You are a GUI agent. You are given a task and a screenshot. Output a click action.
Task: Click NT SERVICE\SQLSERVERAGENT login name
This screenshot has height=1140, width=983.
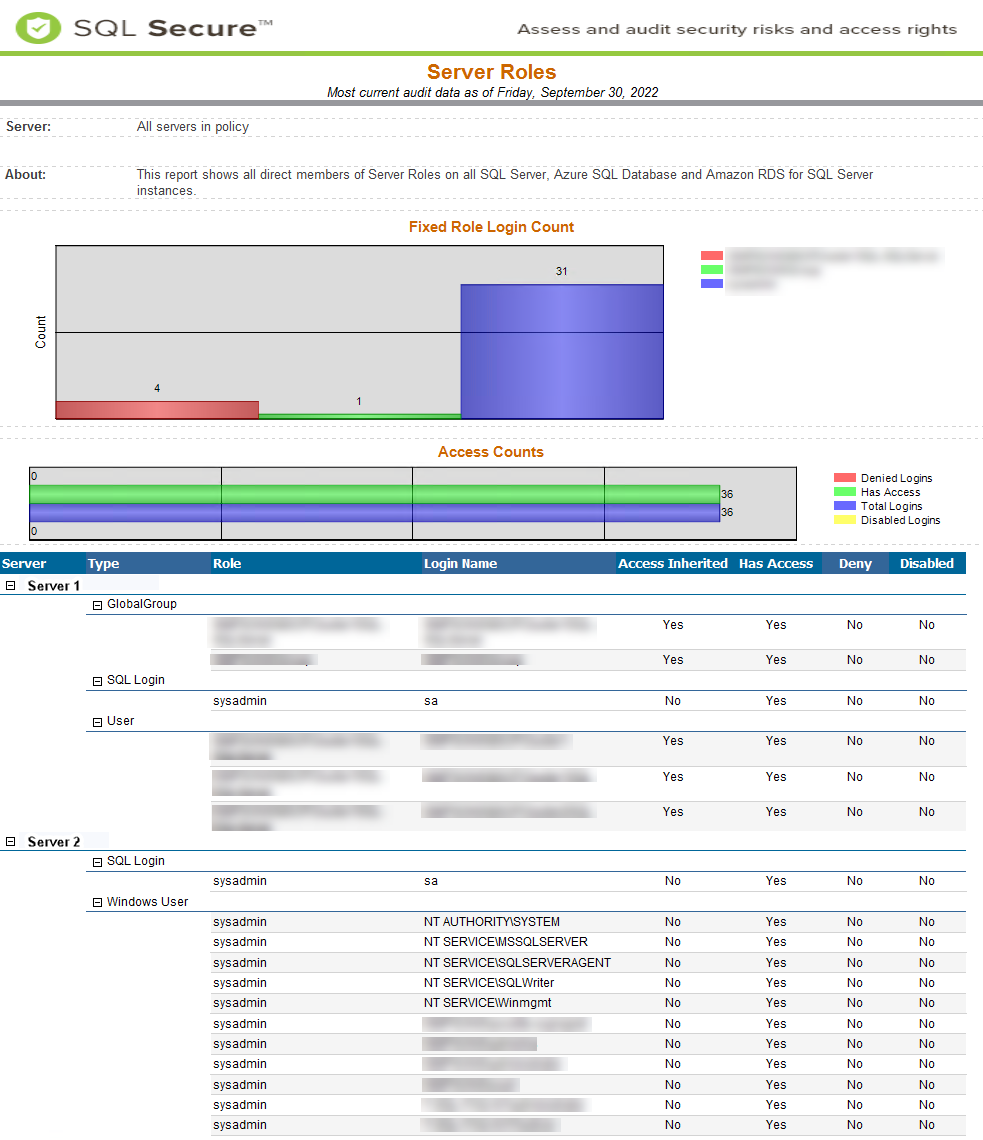coord(518,963)
